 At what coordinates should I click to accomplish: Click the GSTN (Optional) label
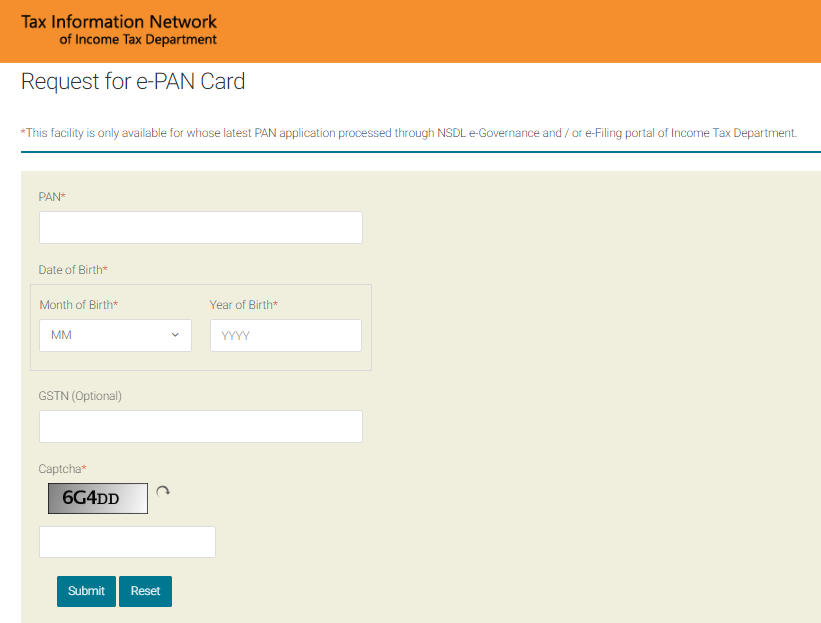(x=80, y=396)
